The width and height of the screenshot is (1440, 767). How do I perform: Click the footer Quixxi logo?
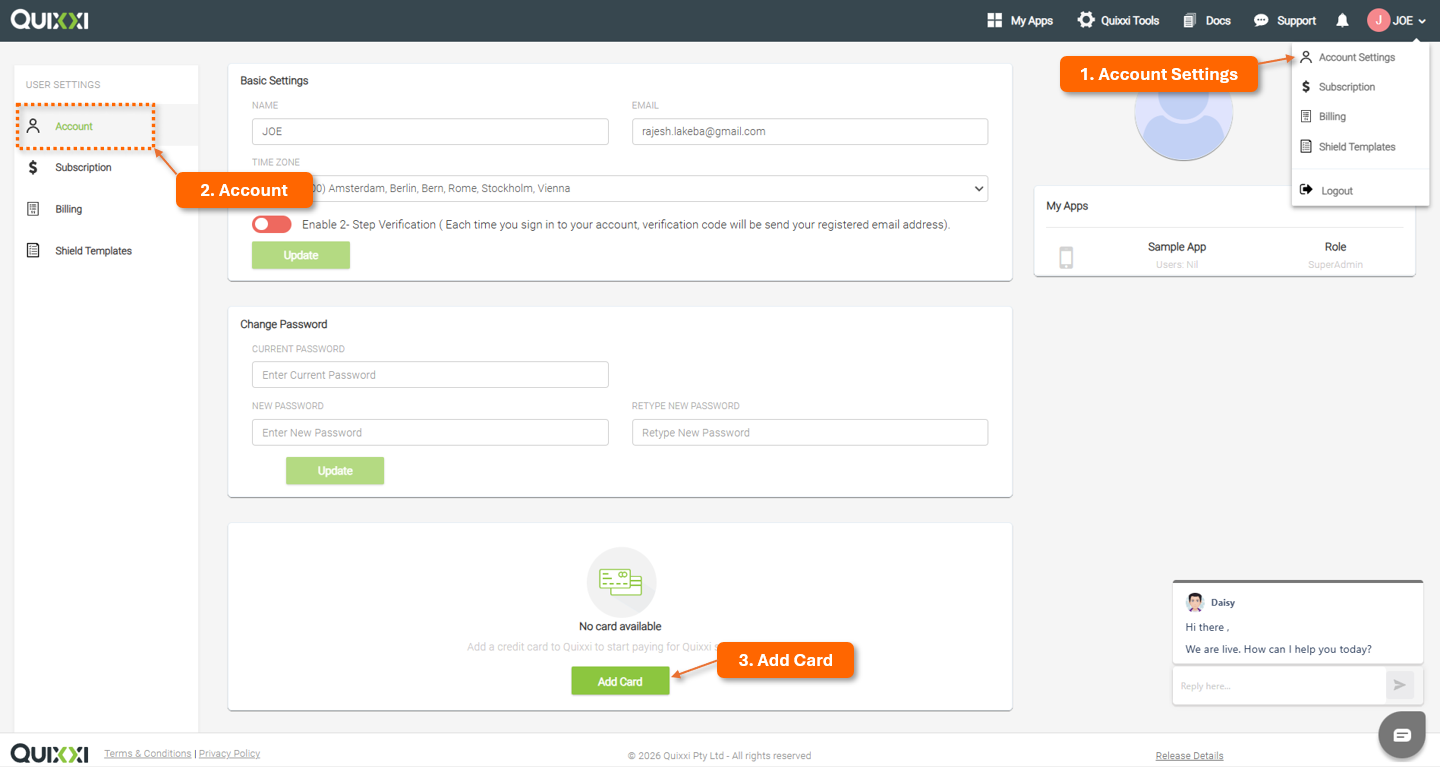[x=49, y=753]
